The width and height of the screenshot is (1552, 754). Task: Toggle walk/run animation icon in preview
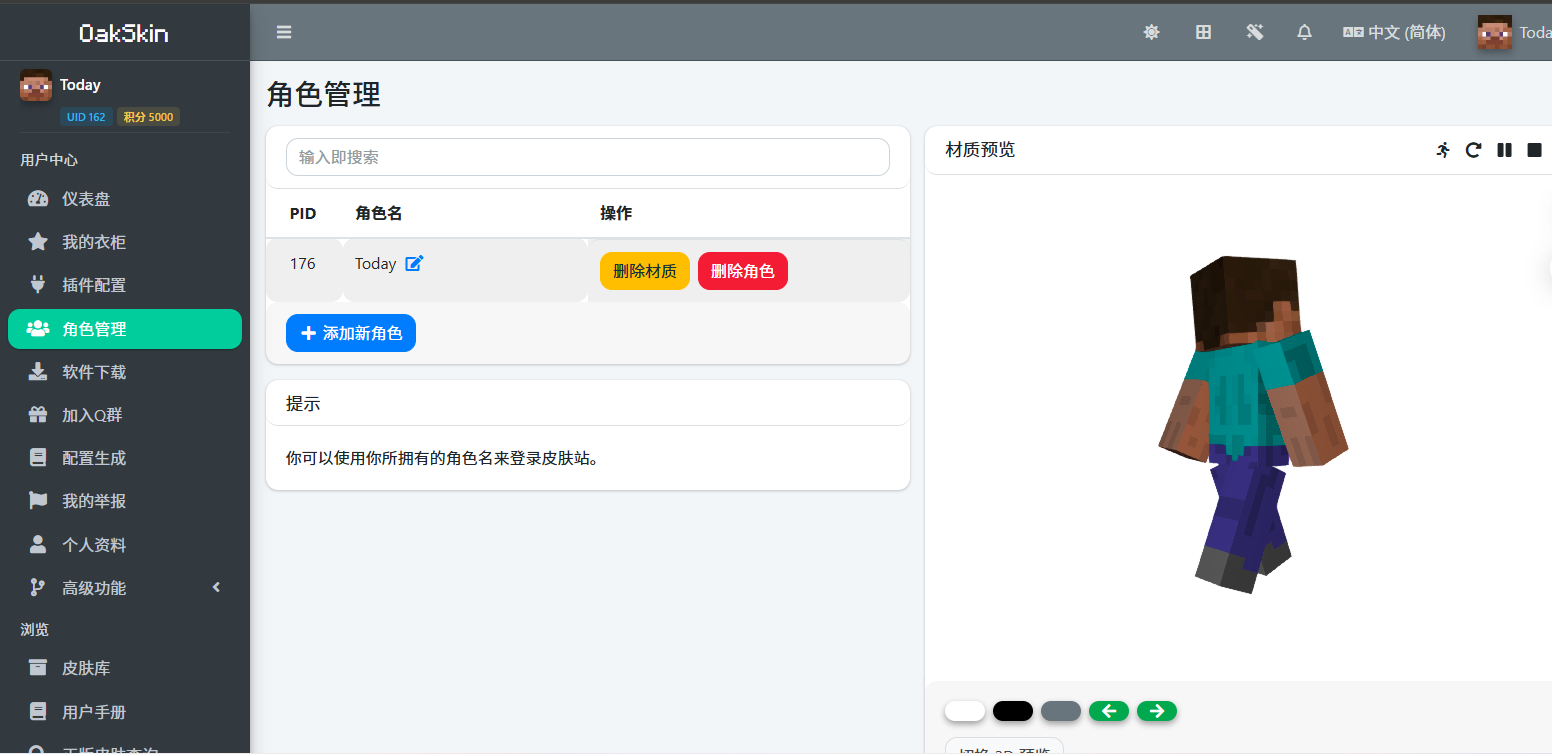[x=1443, y=150]
